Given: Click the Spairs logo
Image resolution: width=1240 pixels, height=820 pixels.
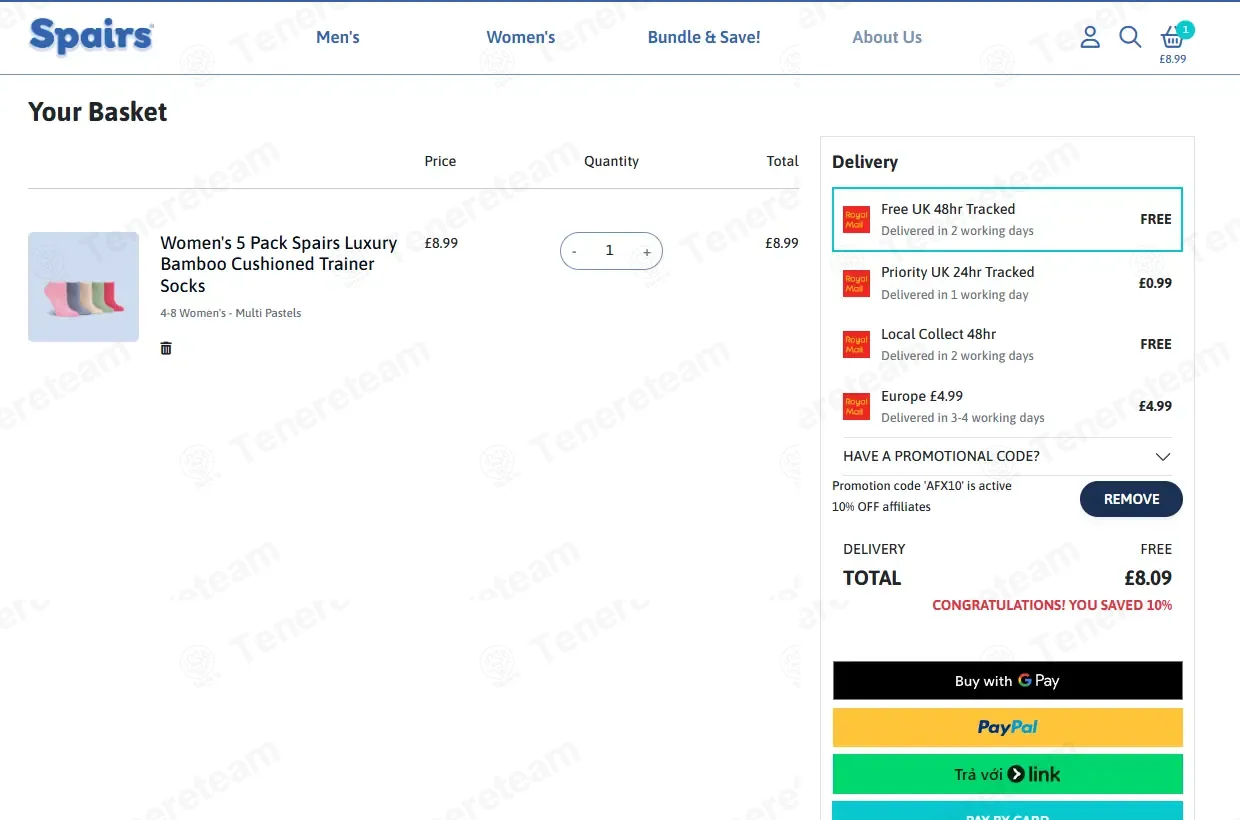Looking at the screenshot, I should (x=91, y=37).
